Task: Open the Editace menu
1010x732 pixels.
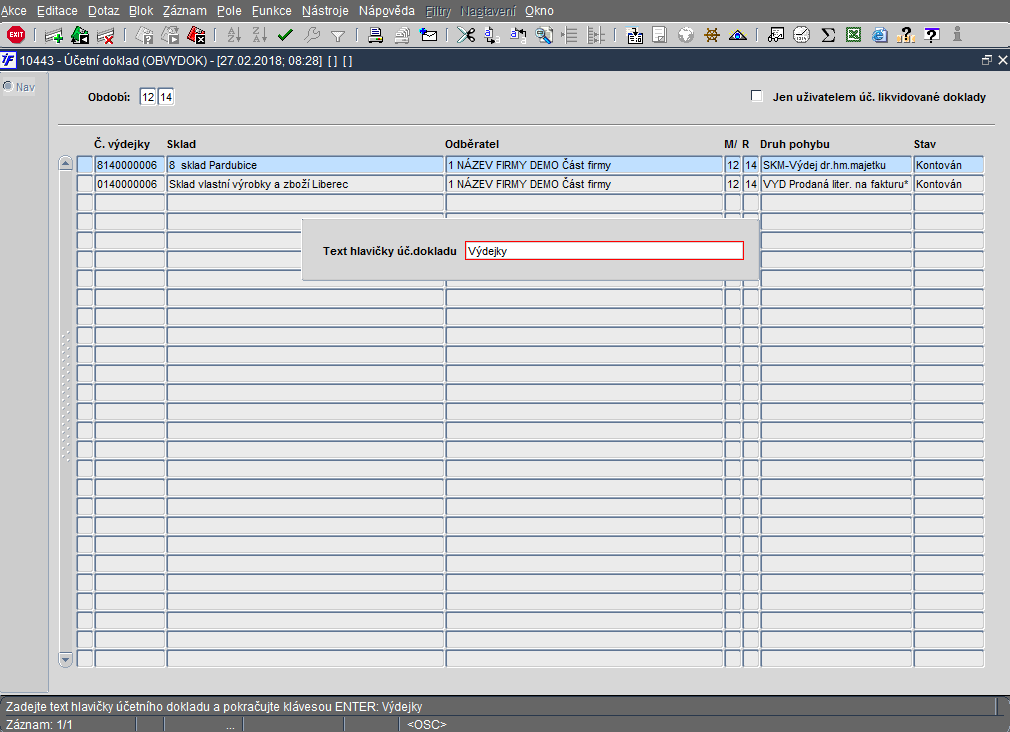Action: point(57,10)
